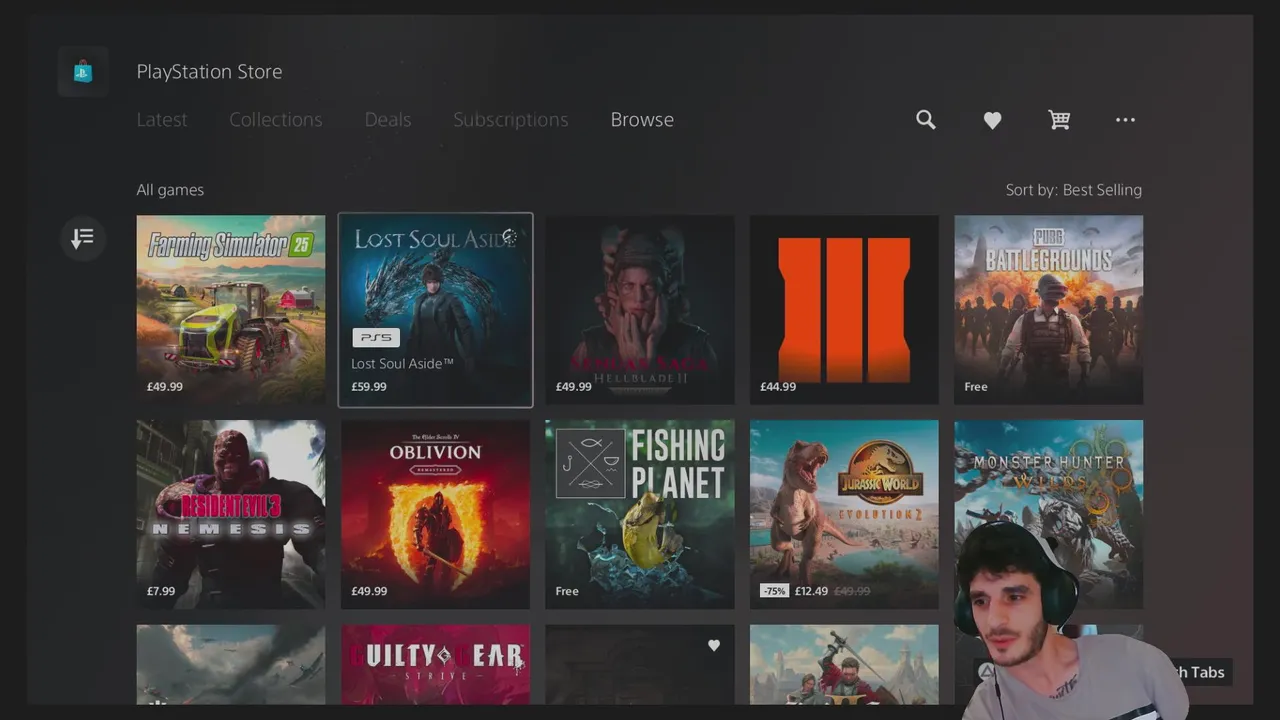Open Resident Evil 3 Nemesis tile

tap(231, 514)
